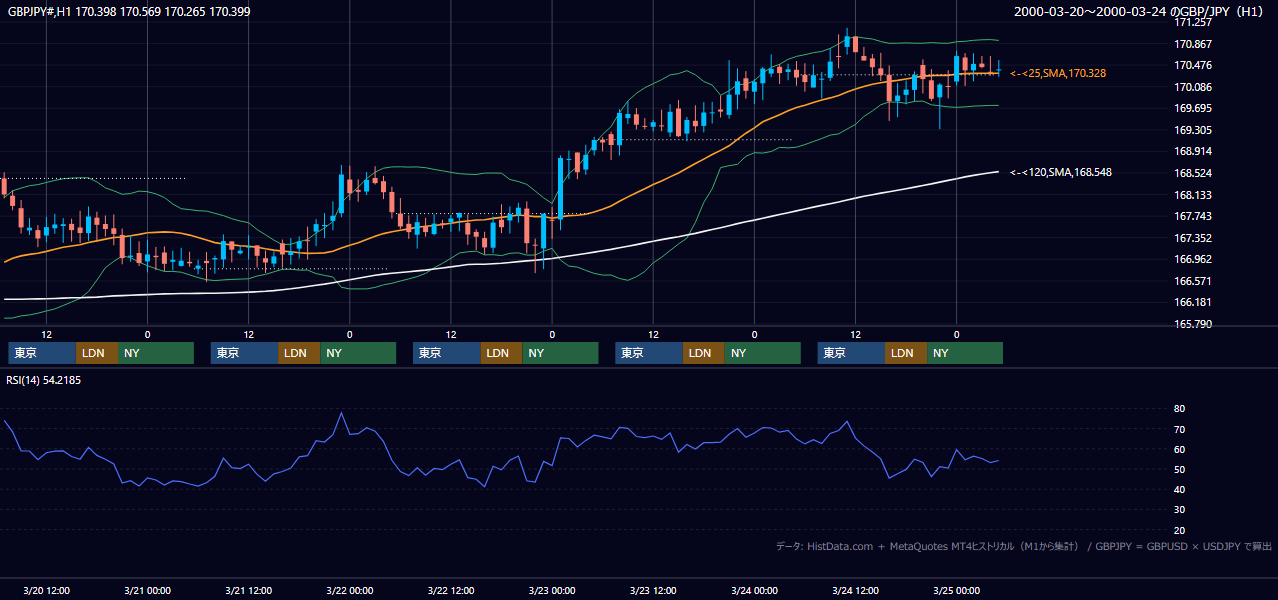Click the leftmost LDN session box

pyautogui.click(x=97, y=353)
